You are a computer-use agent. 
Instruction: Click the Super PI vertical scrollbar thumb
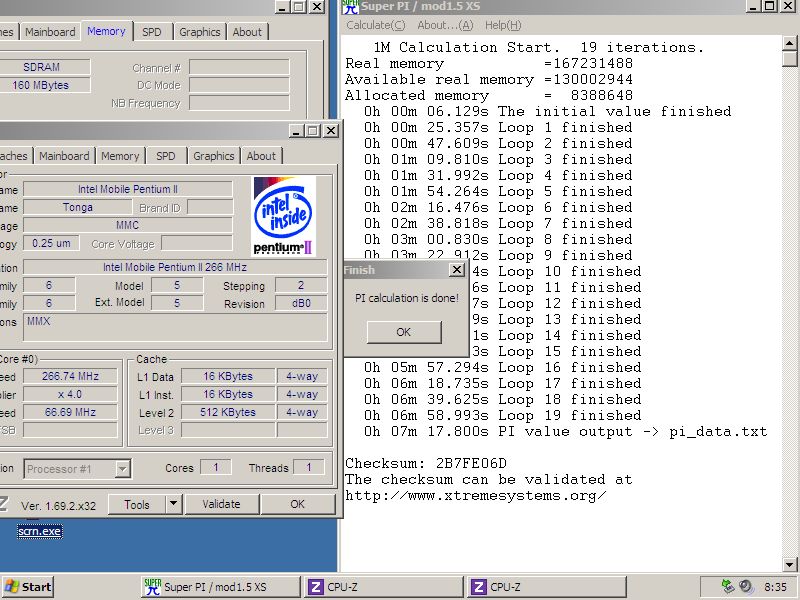(790, 59)
